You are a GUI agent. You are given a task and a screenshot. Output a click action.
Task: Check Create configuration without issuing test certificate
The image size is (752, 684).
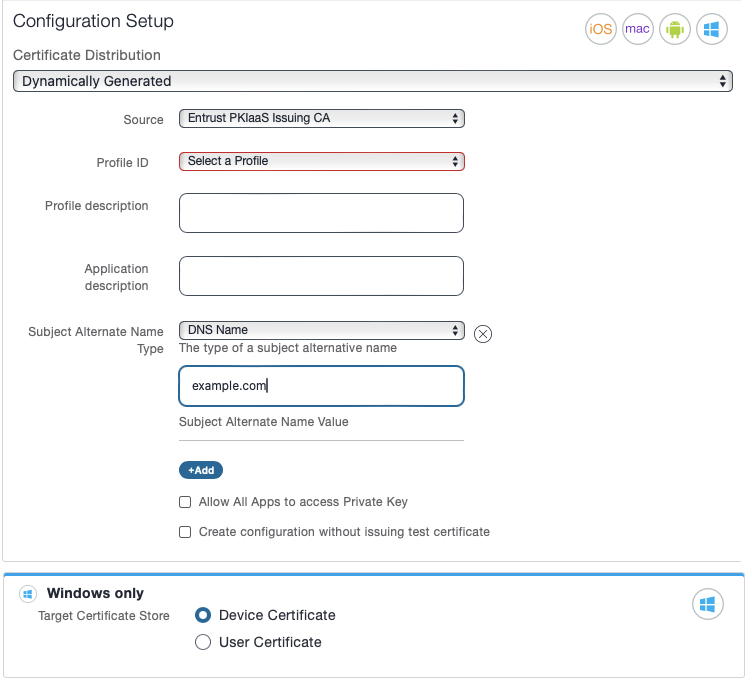[185, 532]
